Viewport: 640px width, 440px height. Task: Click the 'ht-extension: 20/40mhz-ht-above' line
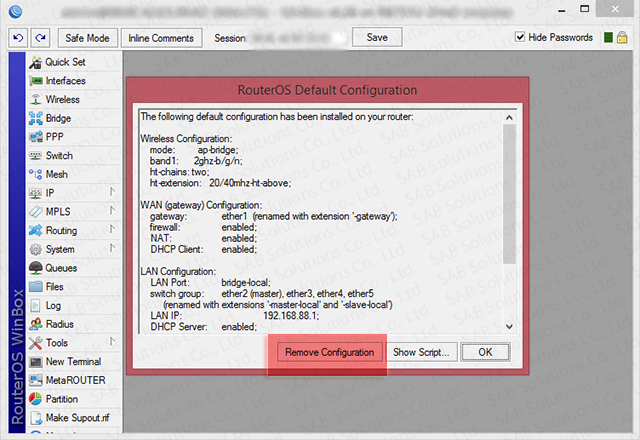[x=220, y=183]
